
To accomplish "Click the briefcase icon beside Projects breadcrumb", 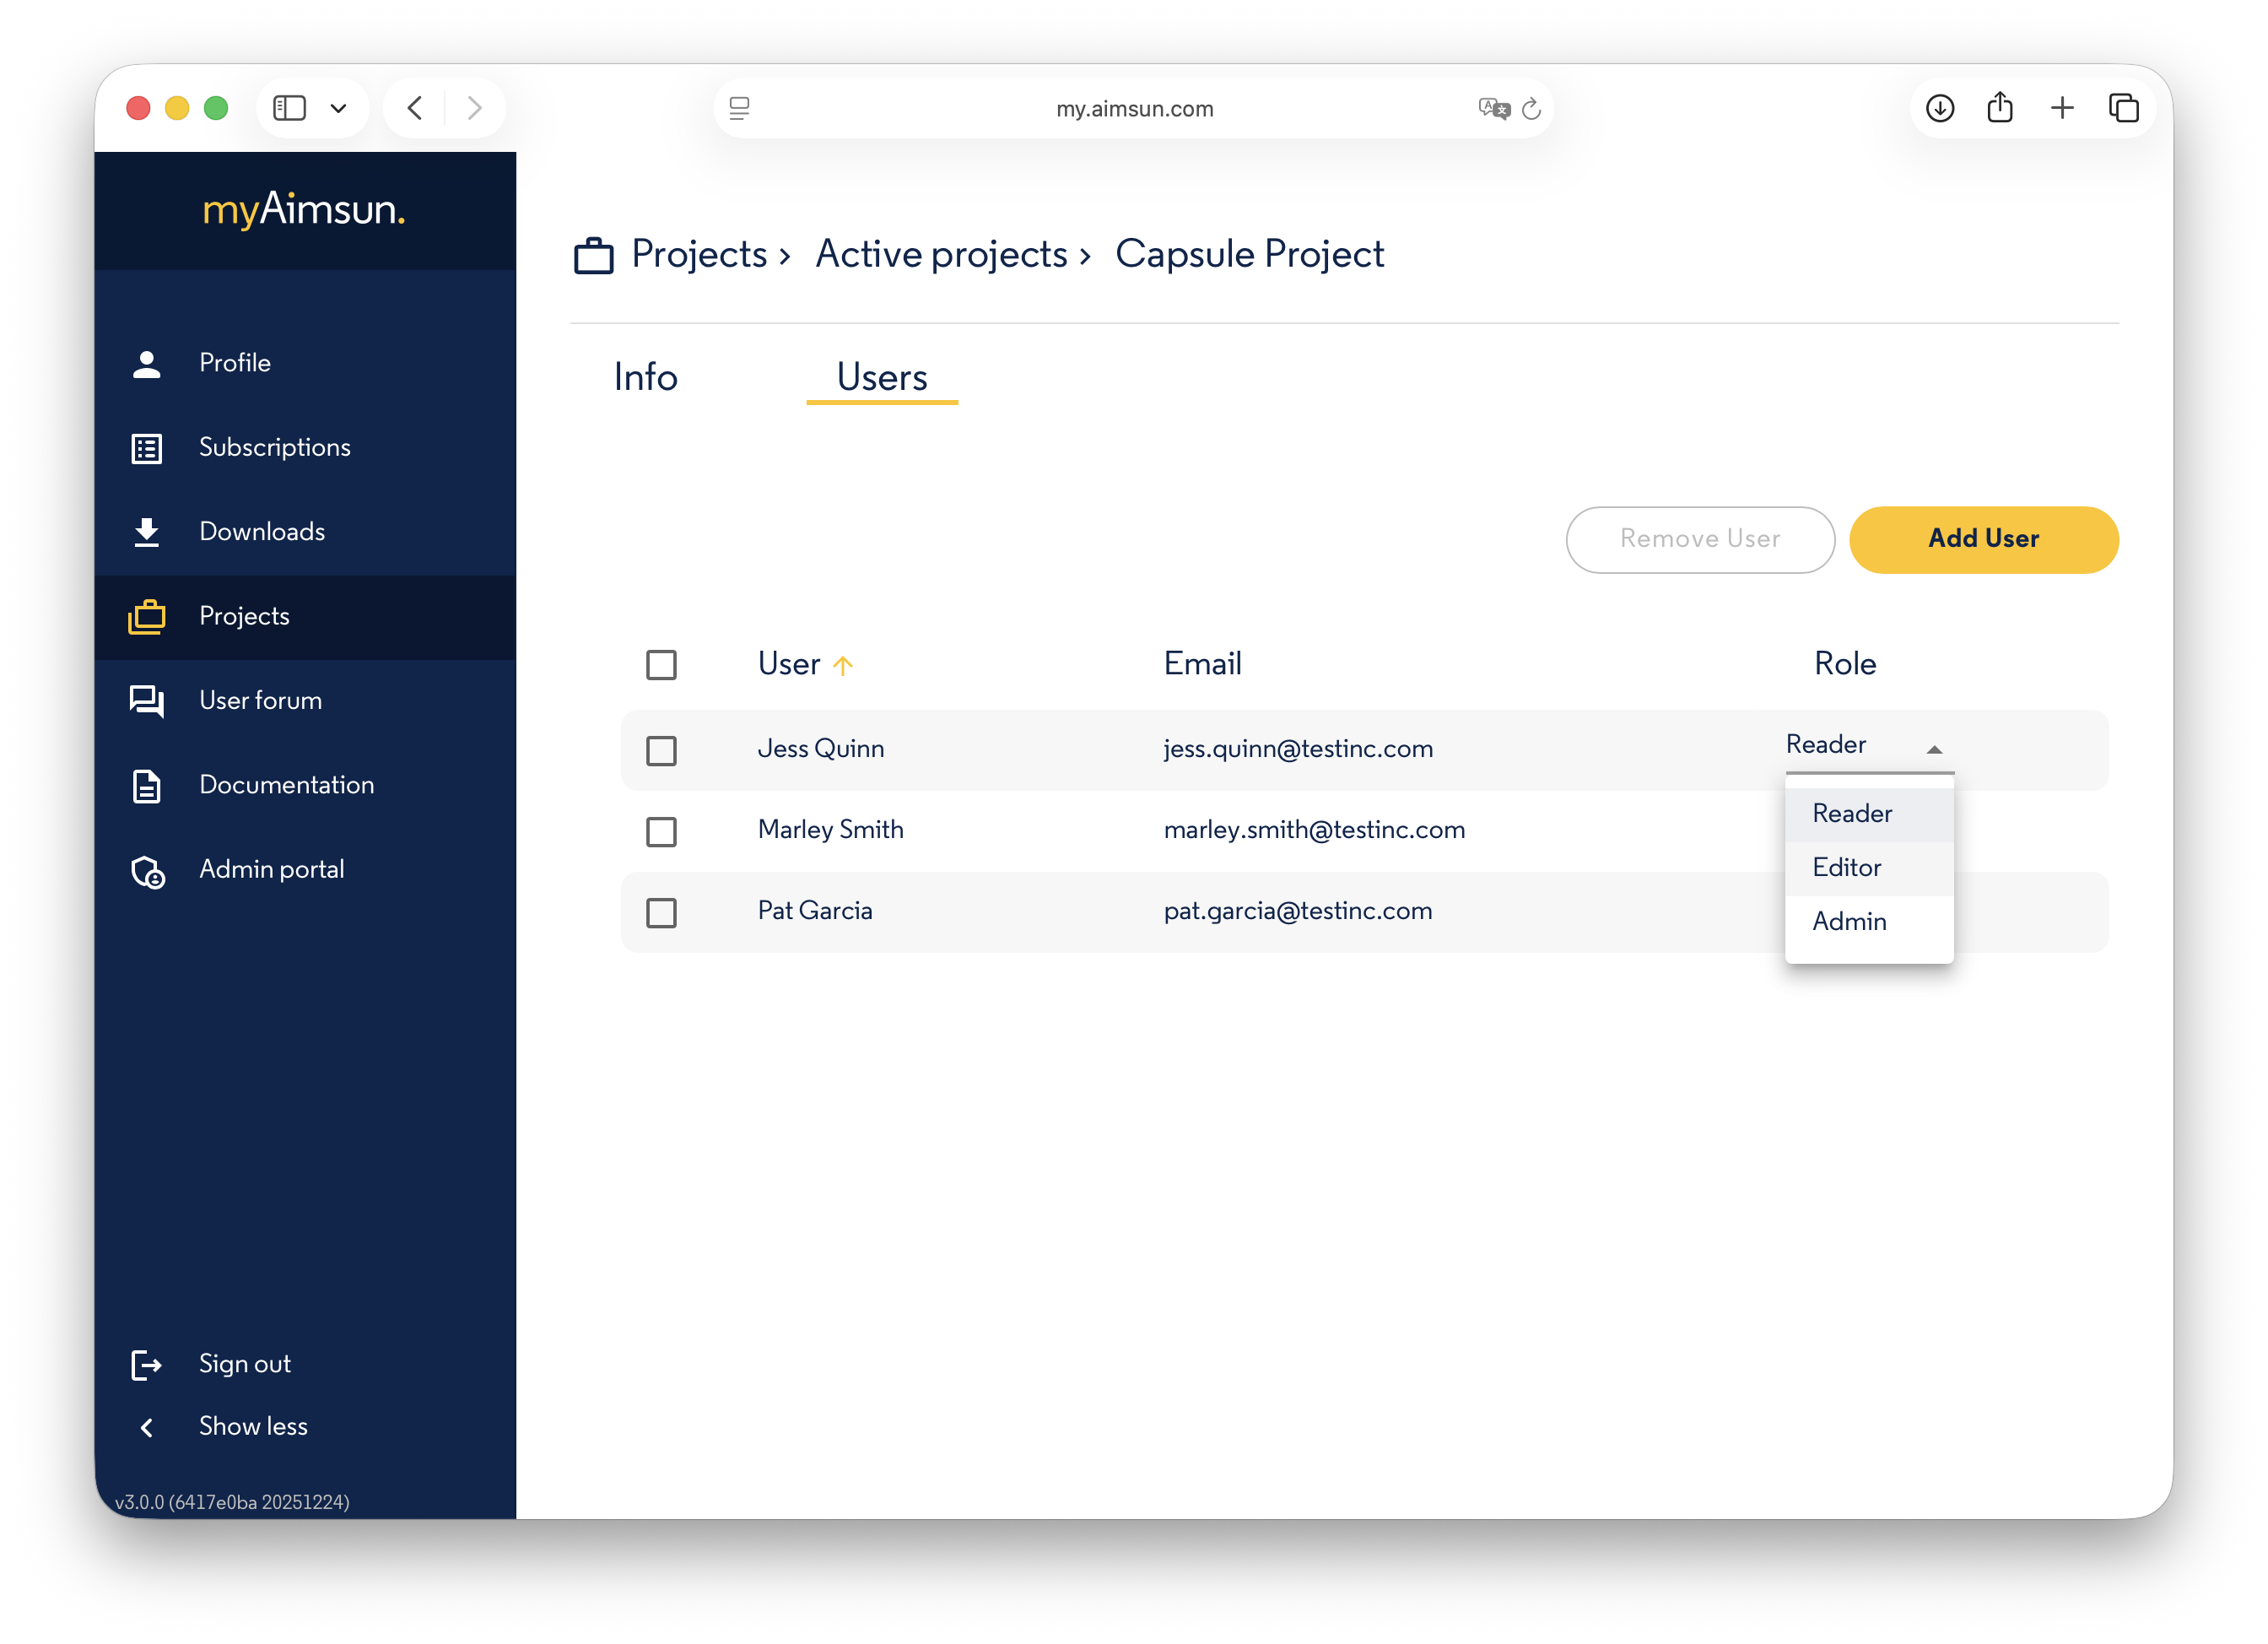I will 593,256.
